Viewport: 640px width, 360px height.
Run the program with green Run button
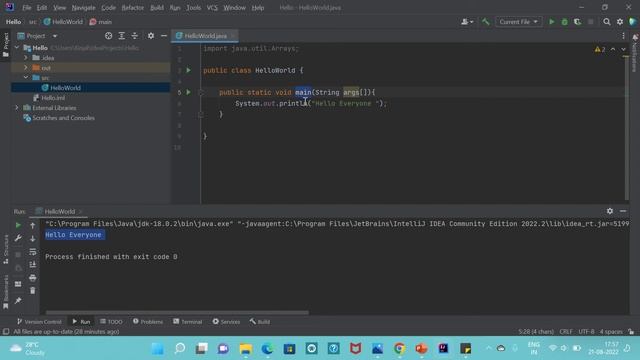[x=551, y=22]
